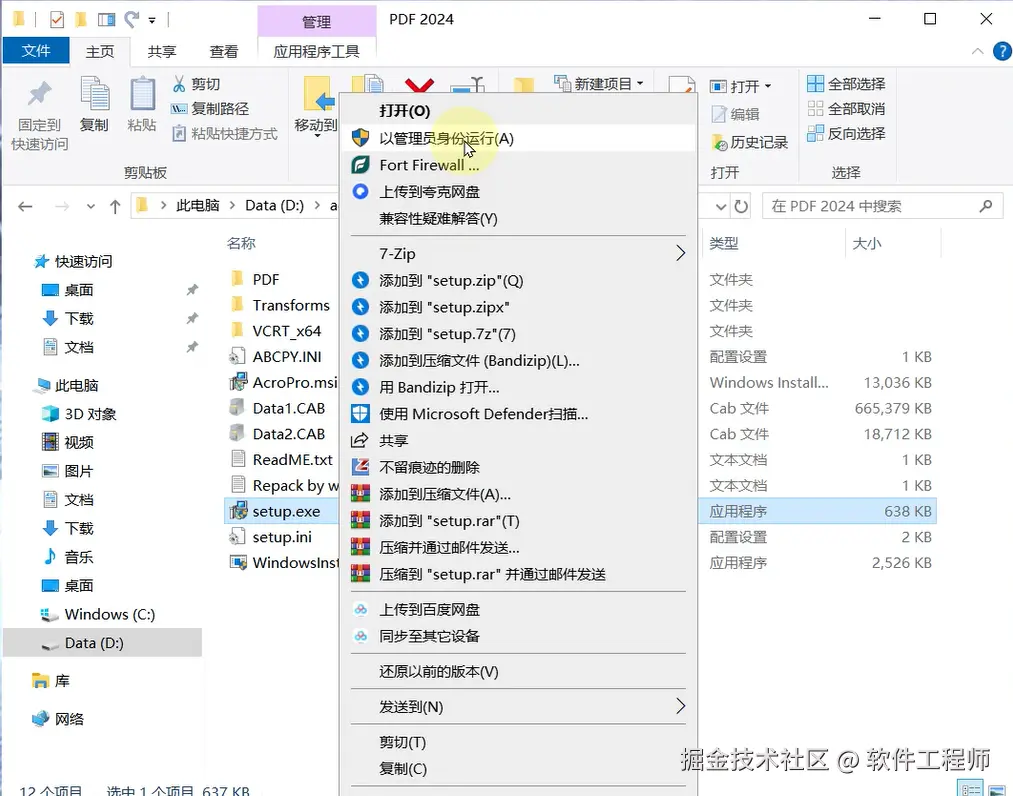Sync to other devices entry
Screen dimensions: 1013x796
click(518, 636)
